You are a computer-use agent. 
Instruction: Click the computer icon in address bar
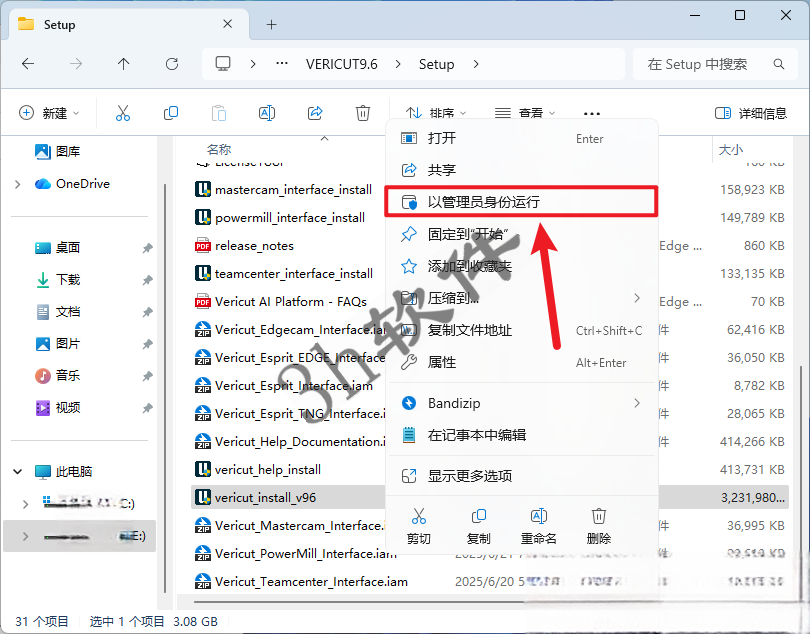tap(223, 64)
